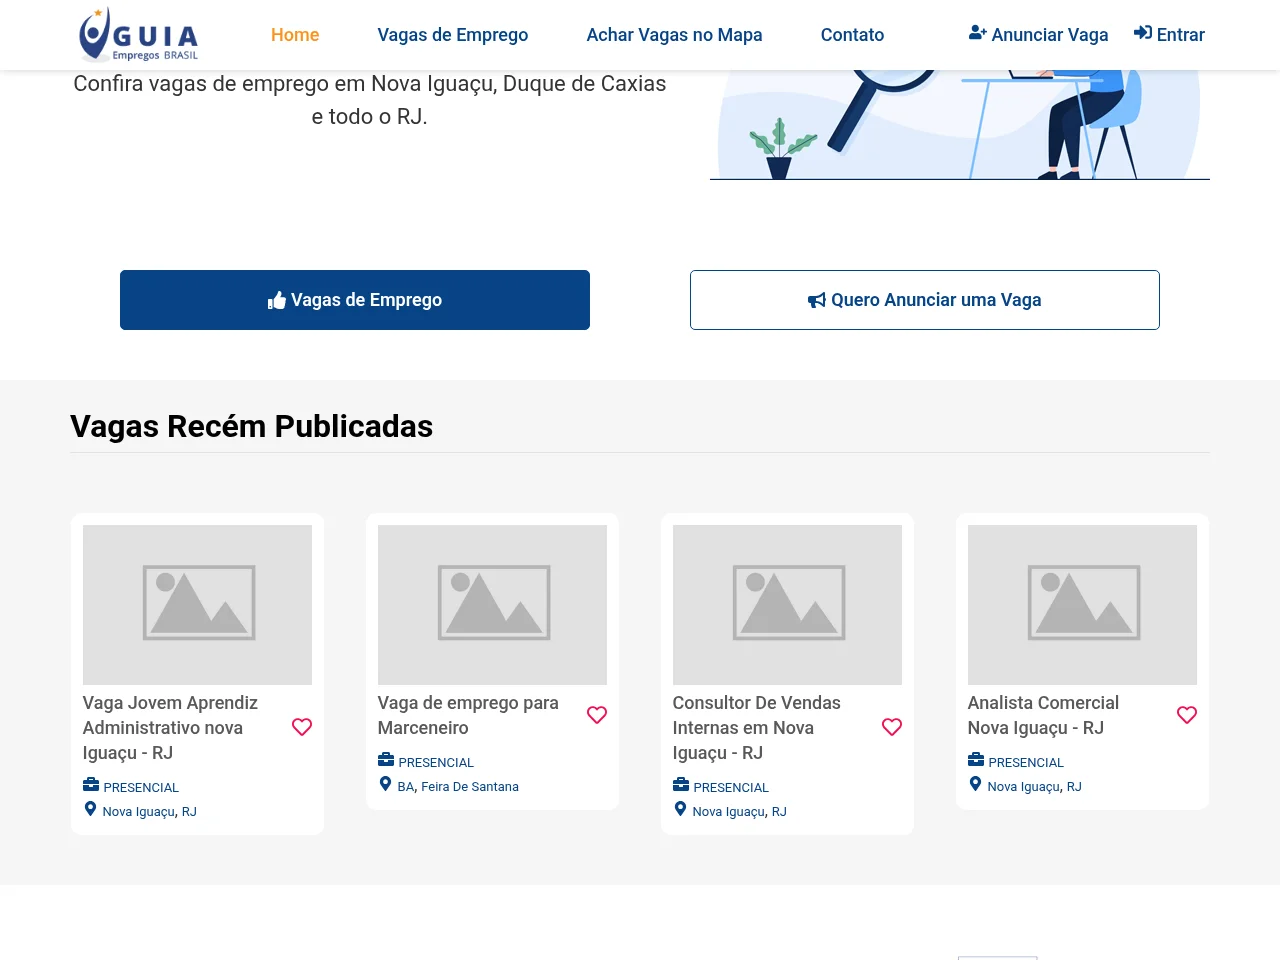Click the Vagas Recém Publicadas heading
Image resolution: width=1280 pixels, height=960 pixels.
click(251, 426)
